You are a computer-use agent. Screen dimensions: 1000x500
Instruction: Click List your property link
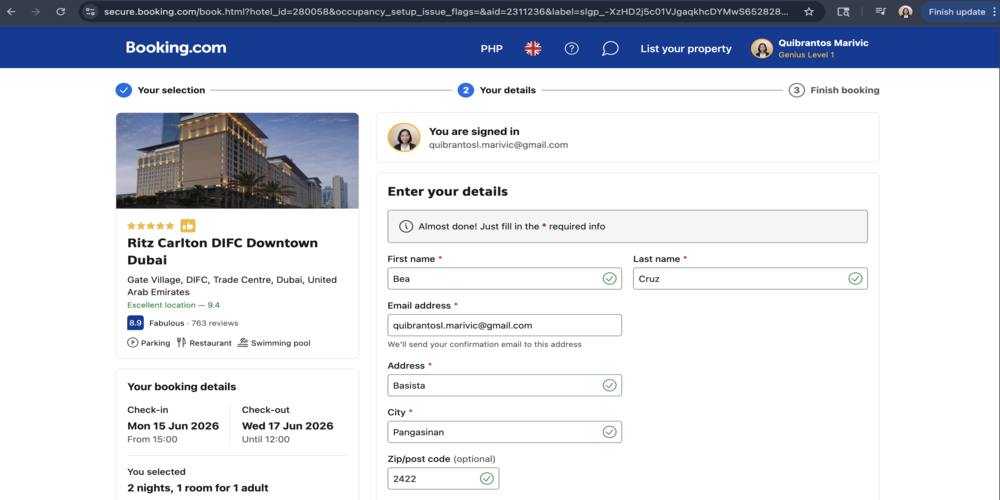[686, 48]
